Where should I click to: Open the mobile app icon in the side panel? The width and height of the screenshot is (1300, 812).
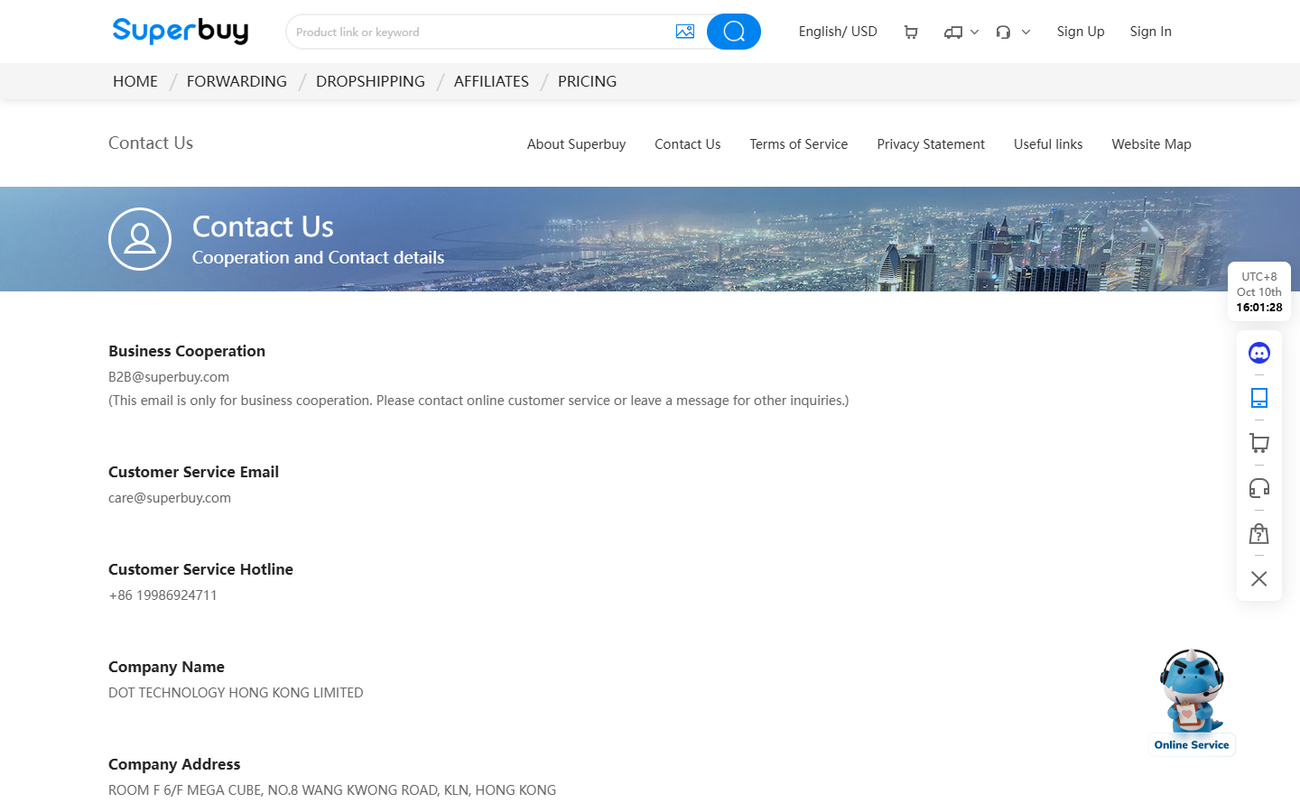pyautogui.click(x=1259, y=398)
